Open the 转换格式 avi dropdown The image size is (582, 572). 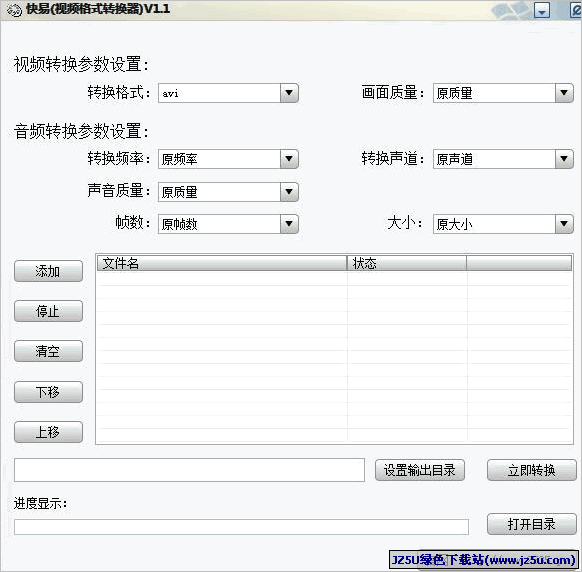(x=289, y=93)
